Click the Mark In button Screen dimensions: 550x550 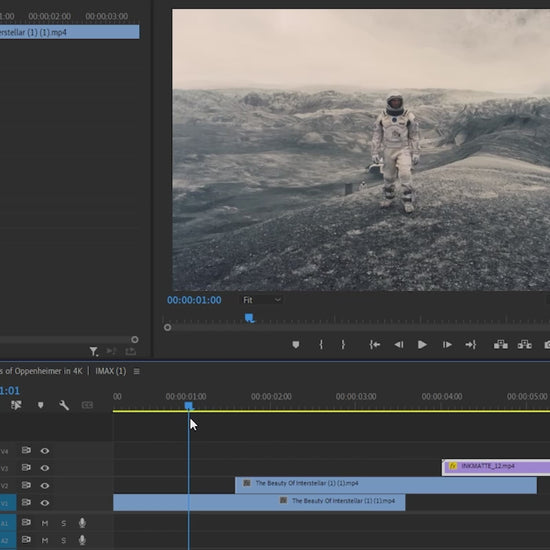321,345
